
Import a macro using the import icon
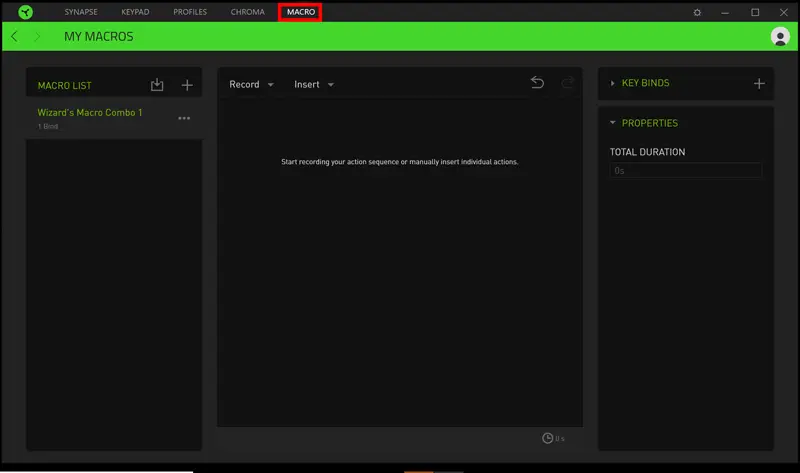pyautogui.click(x=157, y=85)
